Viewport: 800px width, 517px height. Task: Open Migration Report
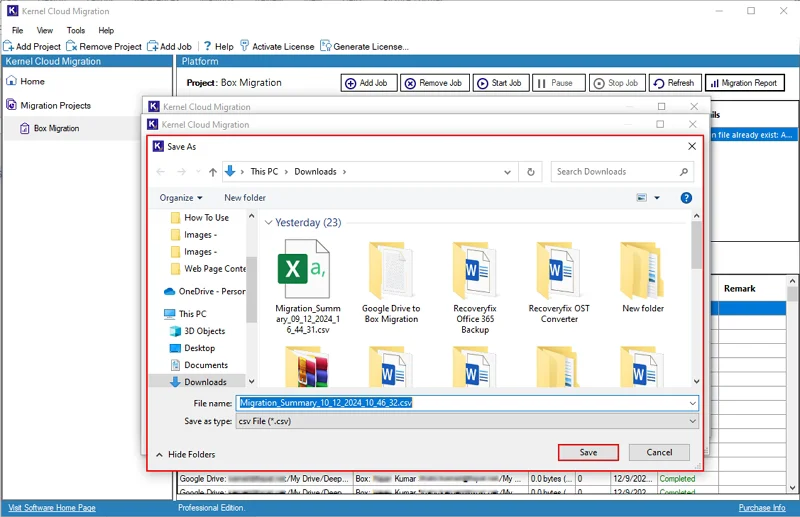click(x=744, y=83)
